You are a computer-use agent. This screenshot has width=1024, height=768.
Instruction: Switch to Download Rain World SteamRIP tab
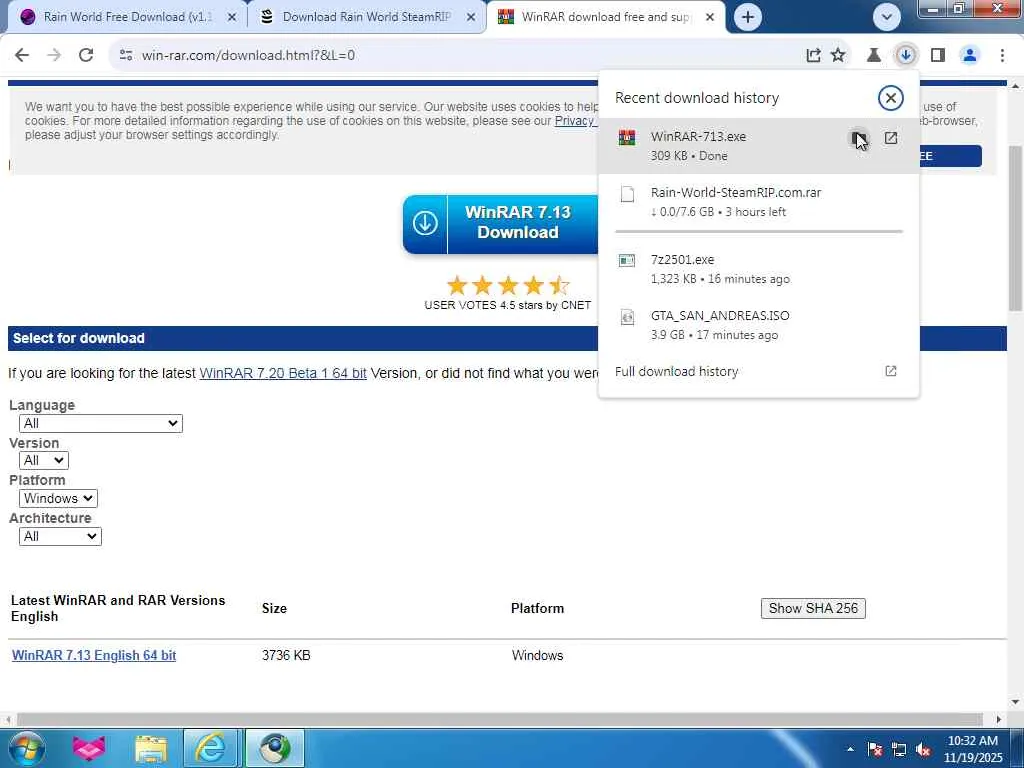(366, 17)
